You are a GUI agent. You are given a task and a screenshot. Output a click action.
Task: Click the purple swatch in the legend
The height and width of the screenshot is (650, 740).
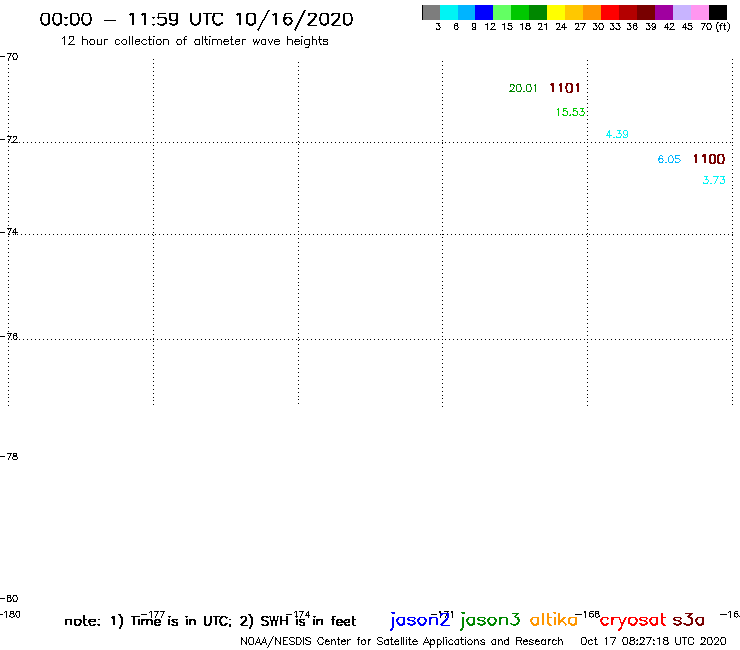click(x=664, y=12)
